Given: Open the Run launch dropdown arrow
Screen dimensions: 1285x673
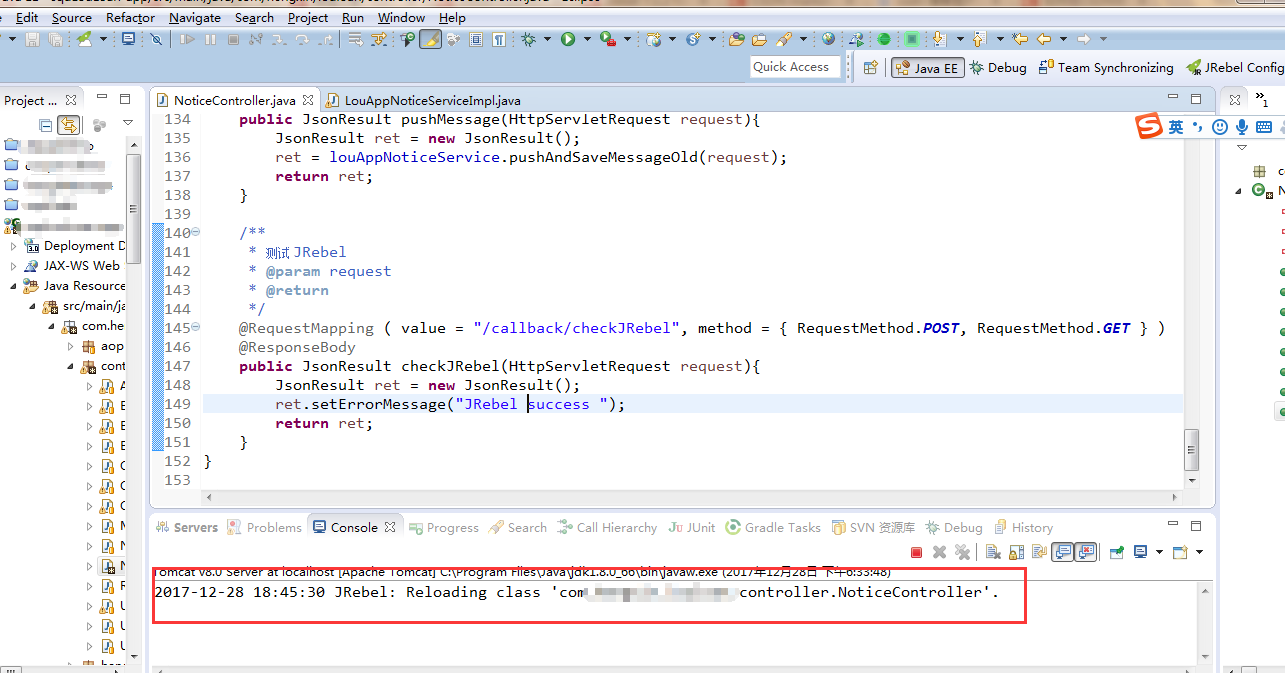Looking at the screenshot, I should (588, 39).
